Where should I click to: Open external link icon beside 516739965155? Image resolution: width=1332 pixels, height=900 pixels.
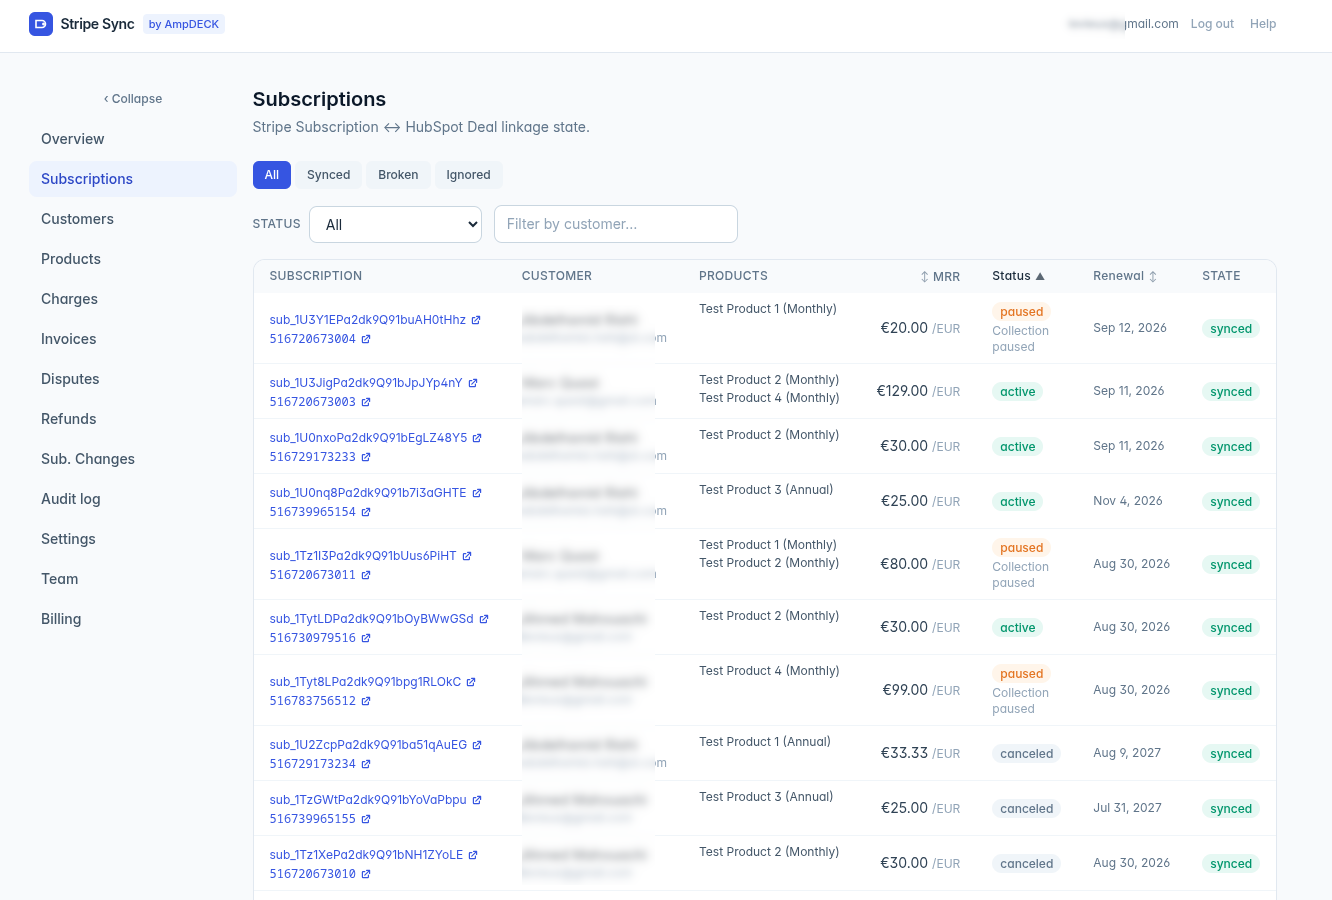pos(366,819)
